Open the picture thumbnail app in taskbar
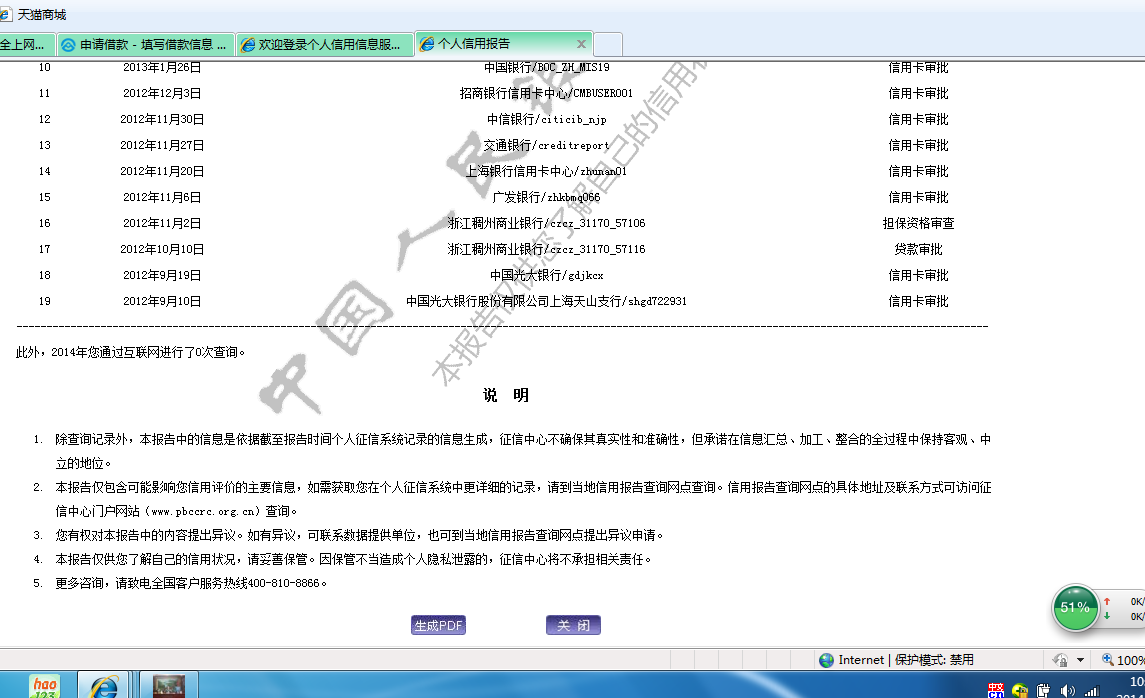Image resolution: width=1145 pixels, height=698 pixels. click(169, 686)
